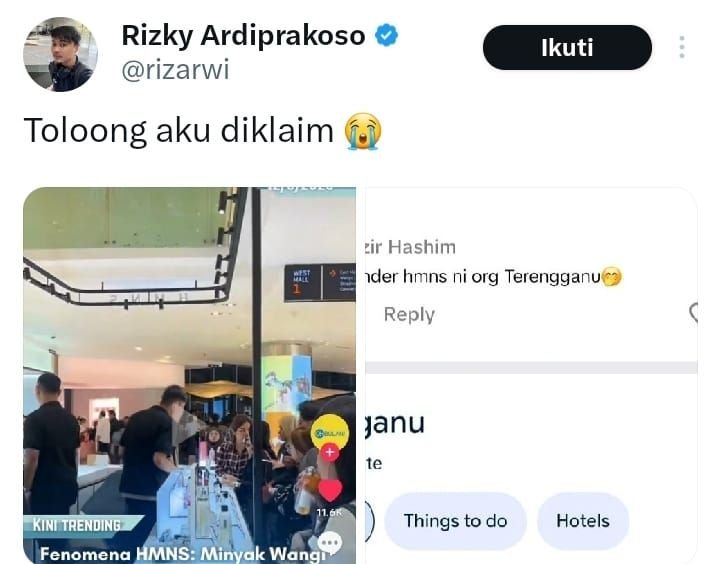This screenshot has height=564, width=720.
Task: Open the three-dot more options menu
Action: pyautogui.click(x=682, y=47)
